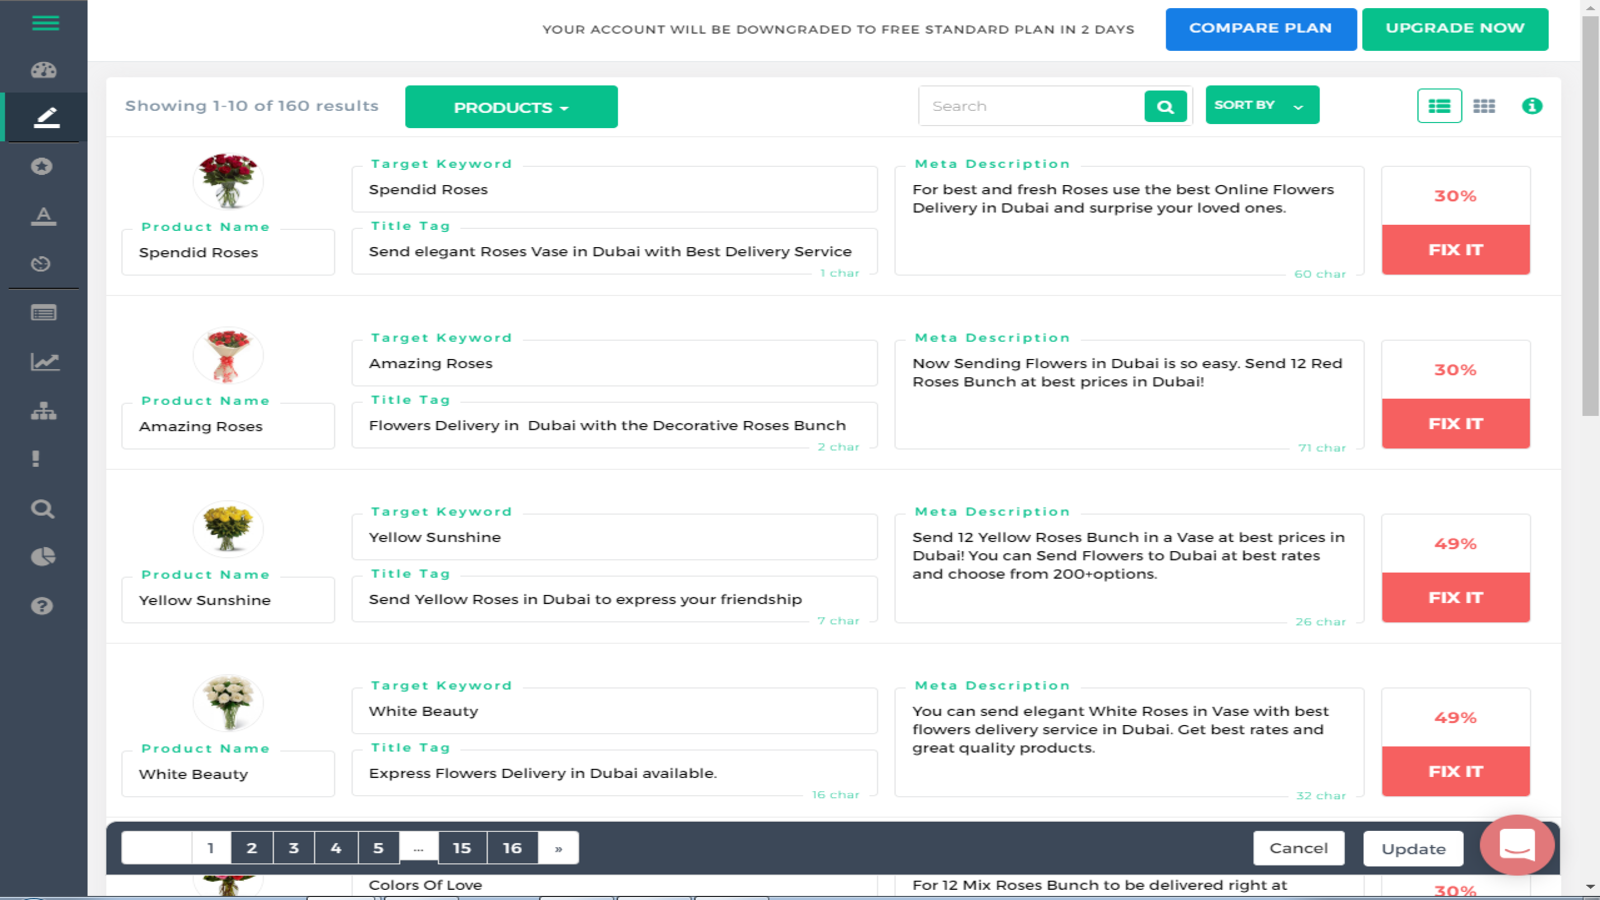The width and height of the screenshot is (1600, 900).
Task: Toggle the list view layout option
Action: (x=1439, y=105)
